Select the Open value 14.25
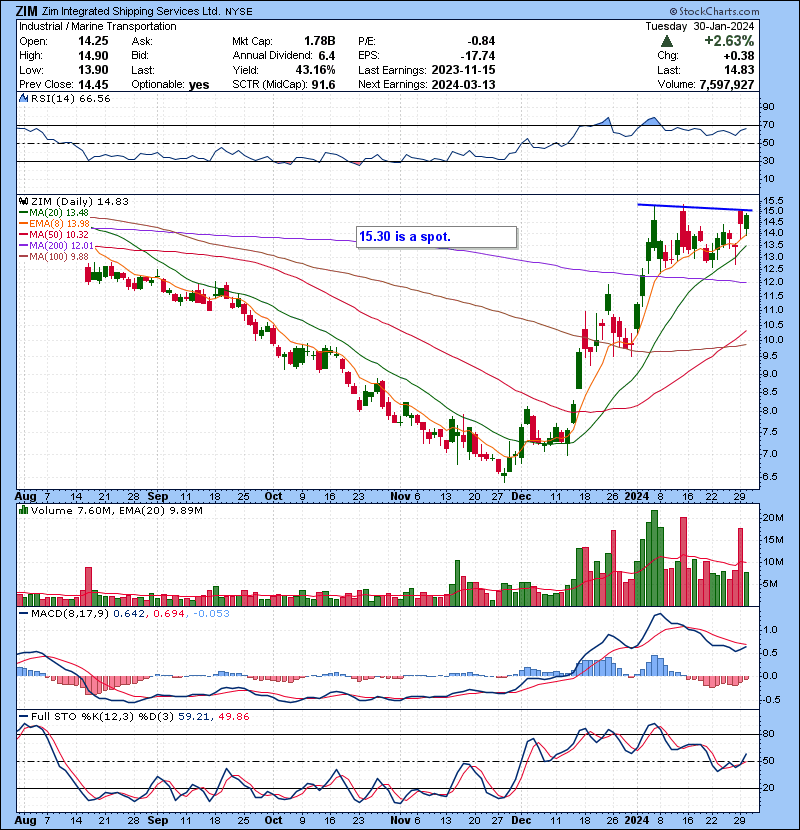This screenshot has height=830, width=800. (x=93, y=41)
